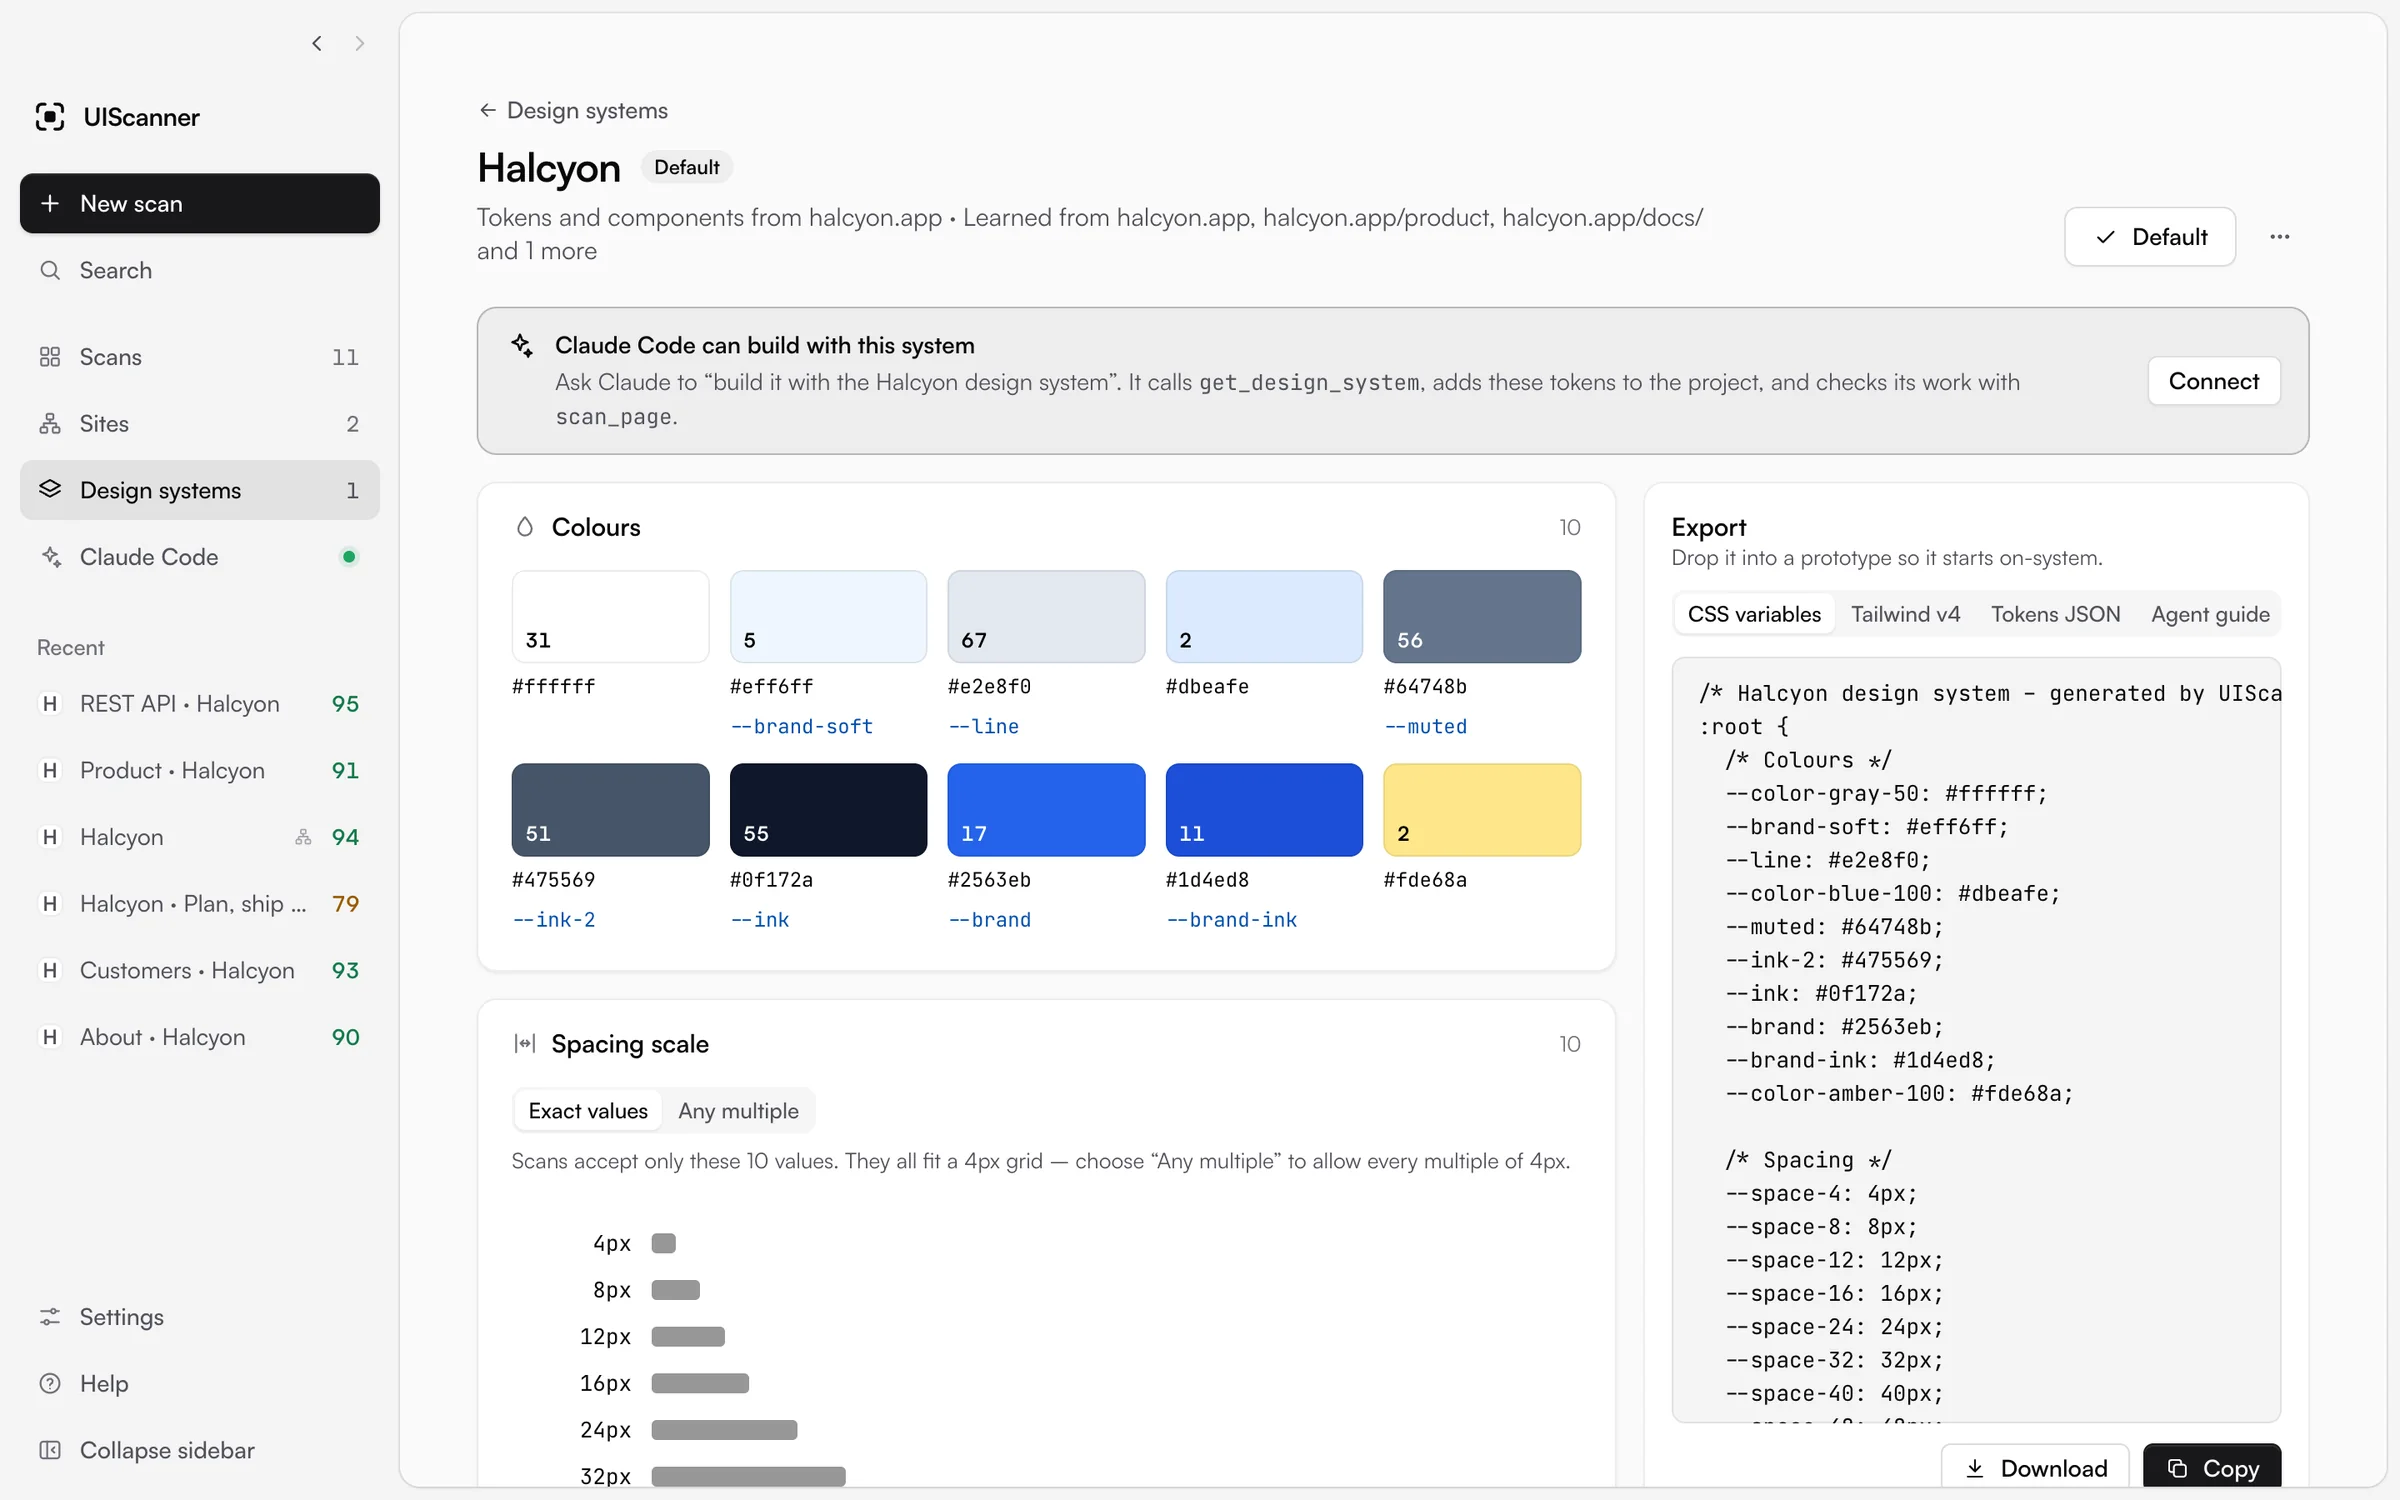
Task: Click the back arrow beside Design systems
Action: point(488,110)
